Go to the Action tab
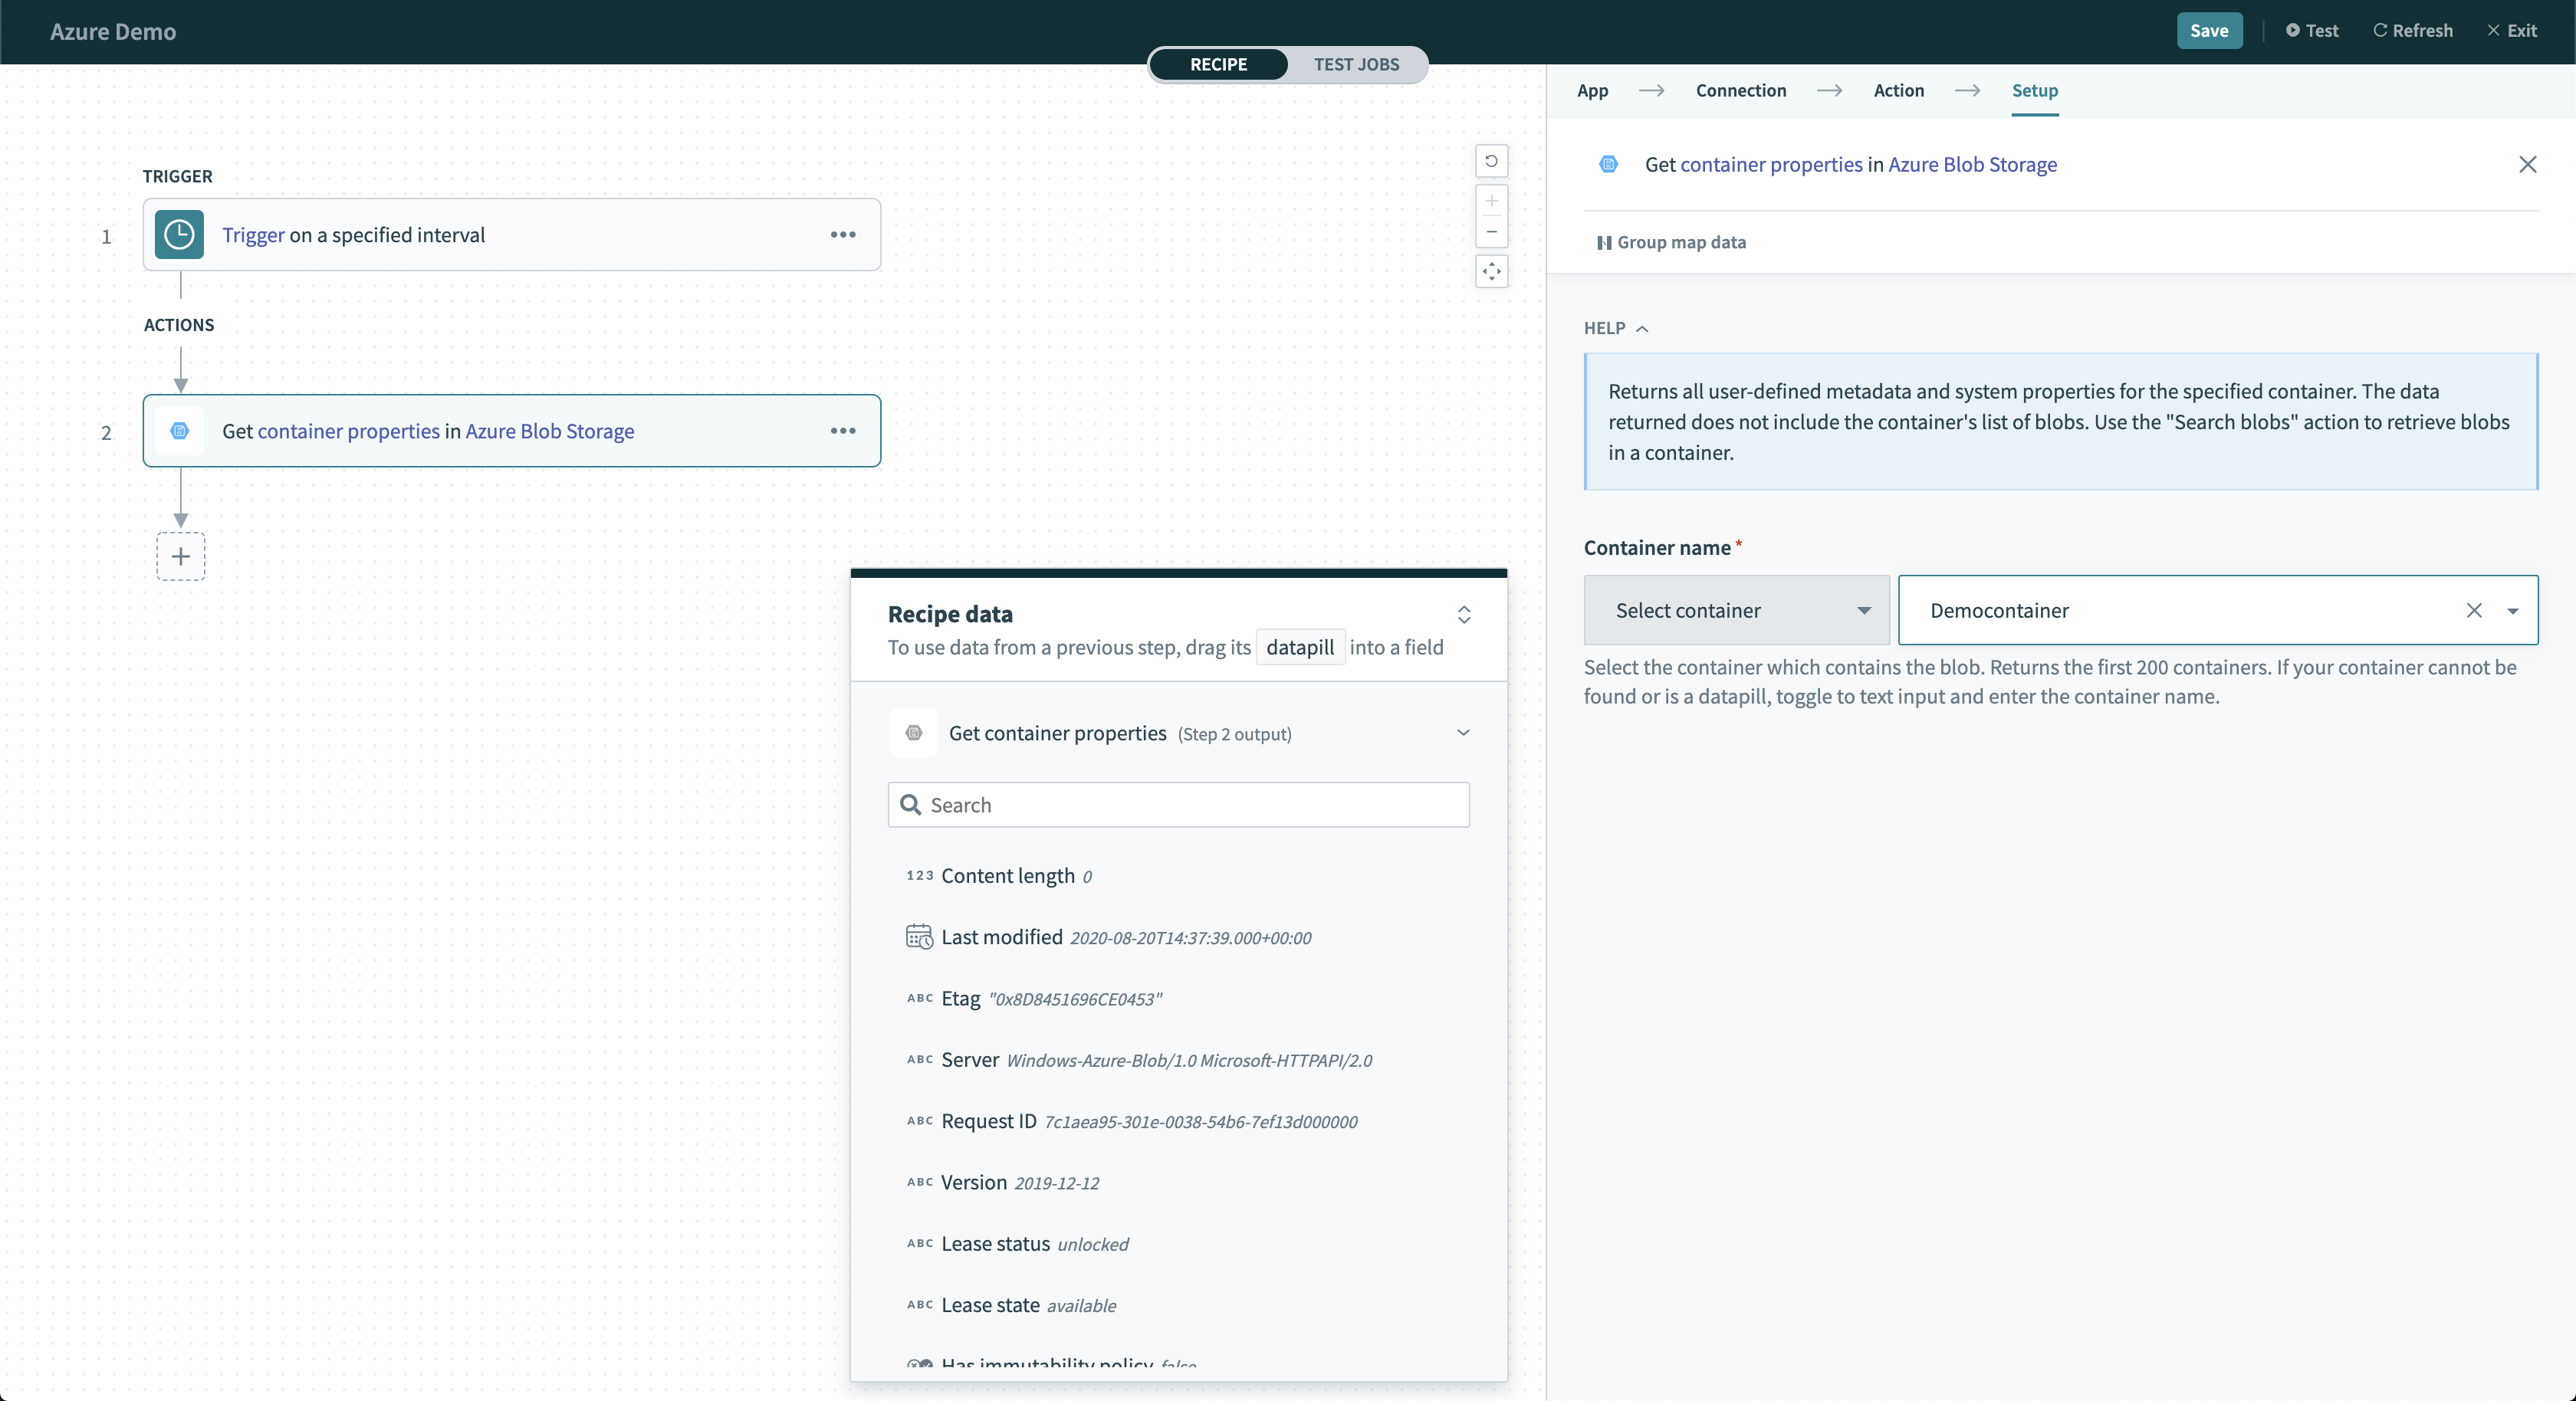The height and width of the screenshot is (1401, 2576). tap(1898, 90)
